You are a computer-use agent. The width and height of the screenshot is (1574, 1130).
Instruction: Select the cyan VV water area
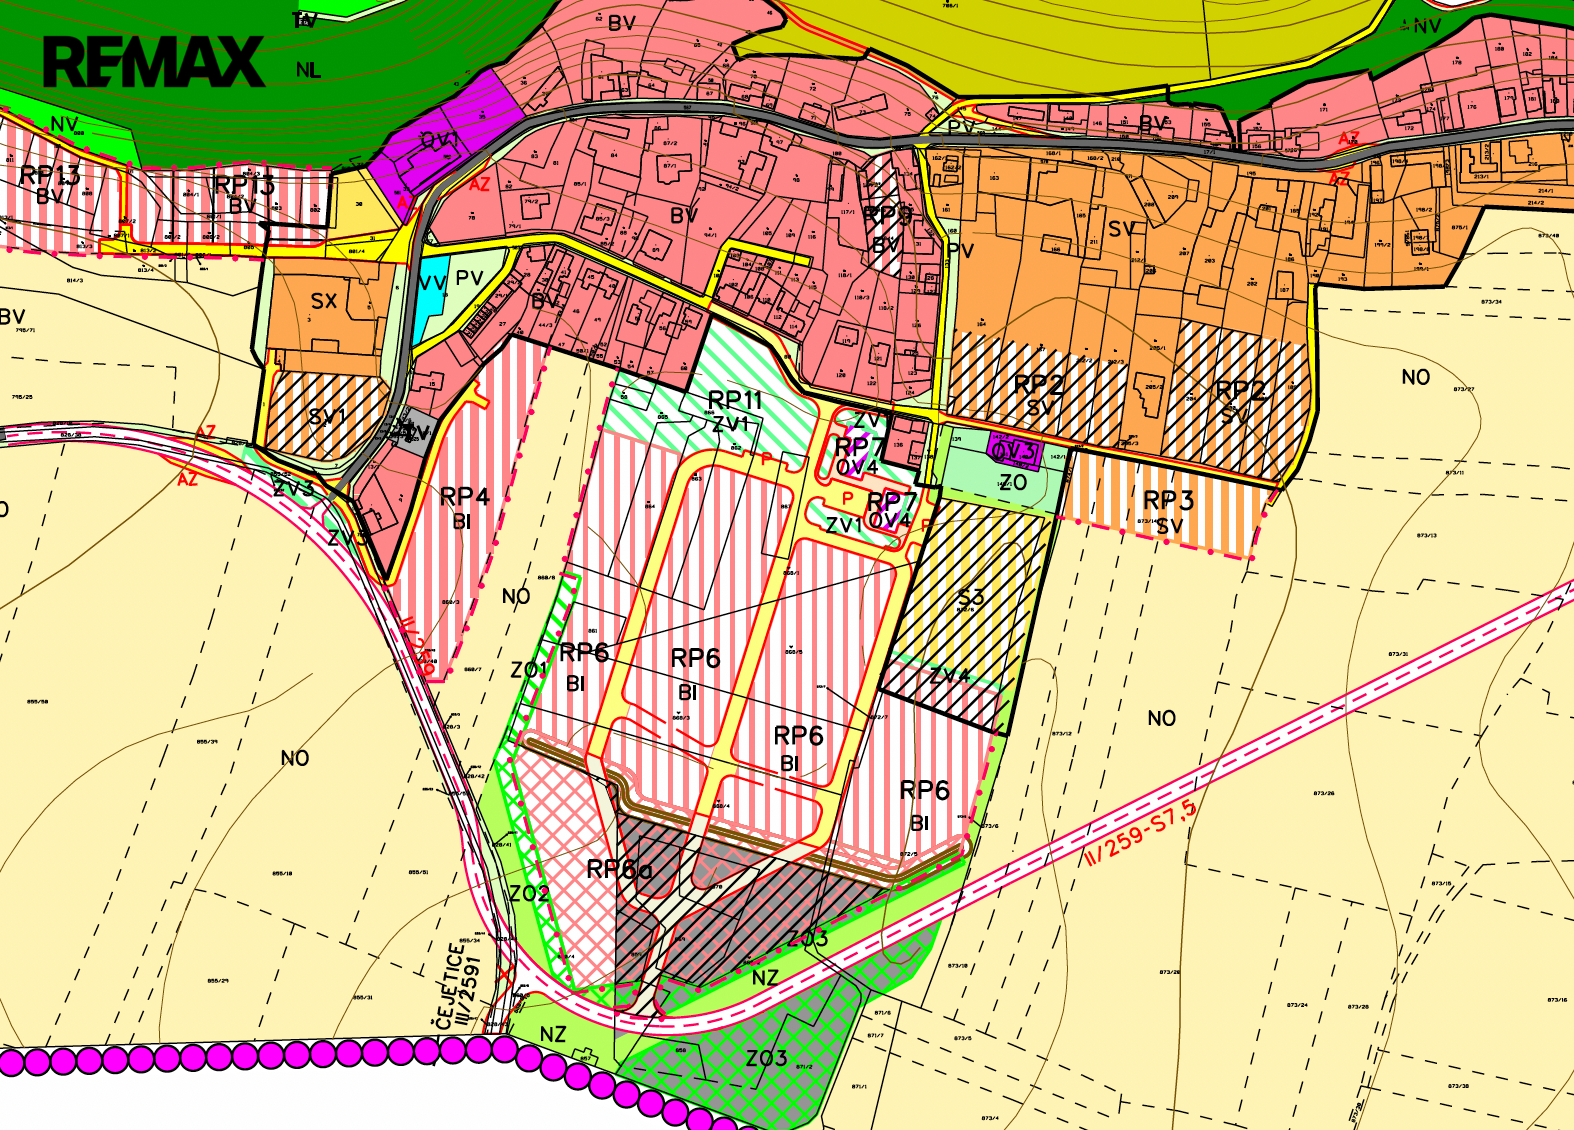tap(430, 299)
